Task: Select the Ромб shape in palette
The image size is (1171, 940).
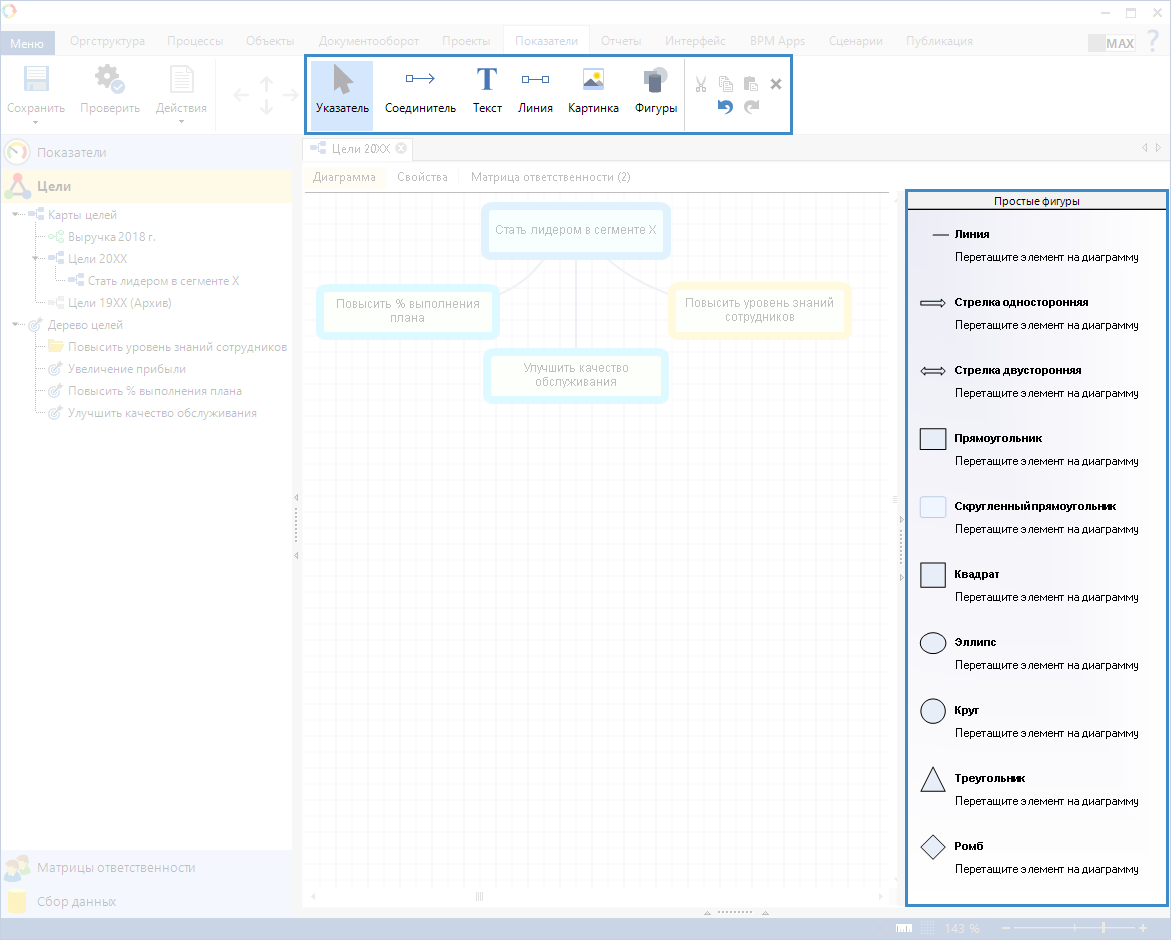Action: click(932, 847)
